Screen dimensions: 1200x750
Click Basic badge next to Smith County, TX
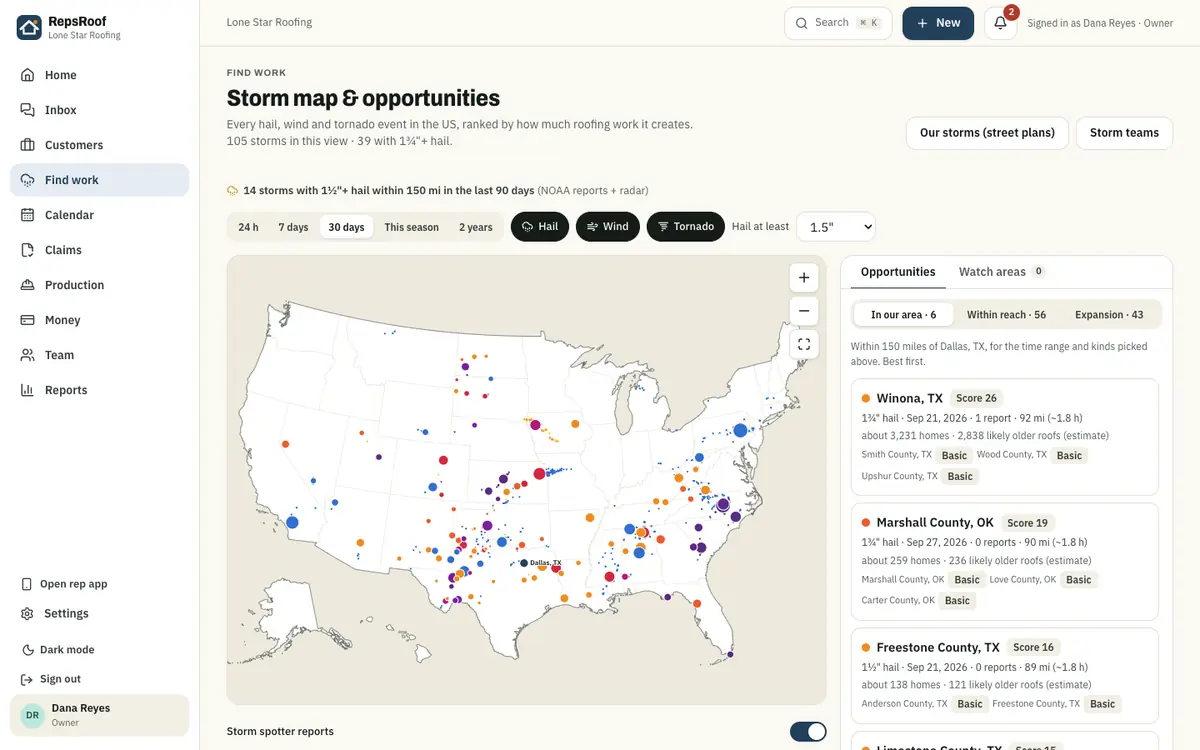click(955, 456)
